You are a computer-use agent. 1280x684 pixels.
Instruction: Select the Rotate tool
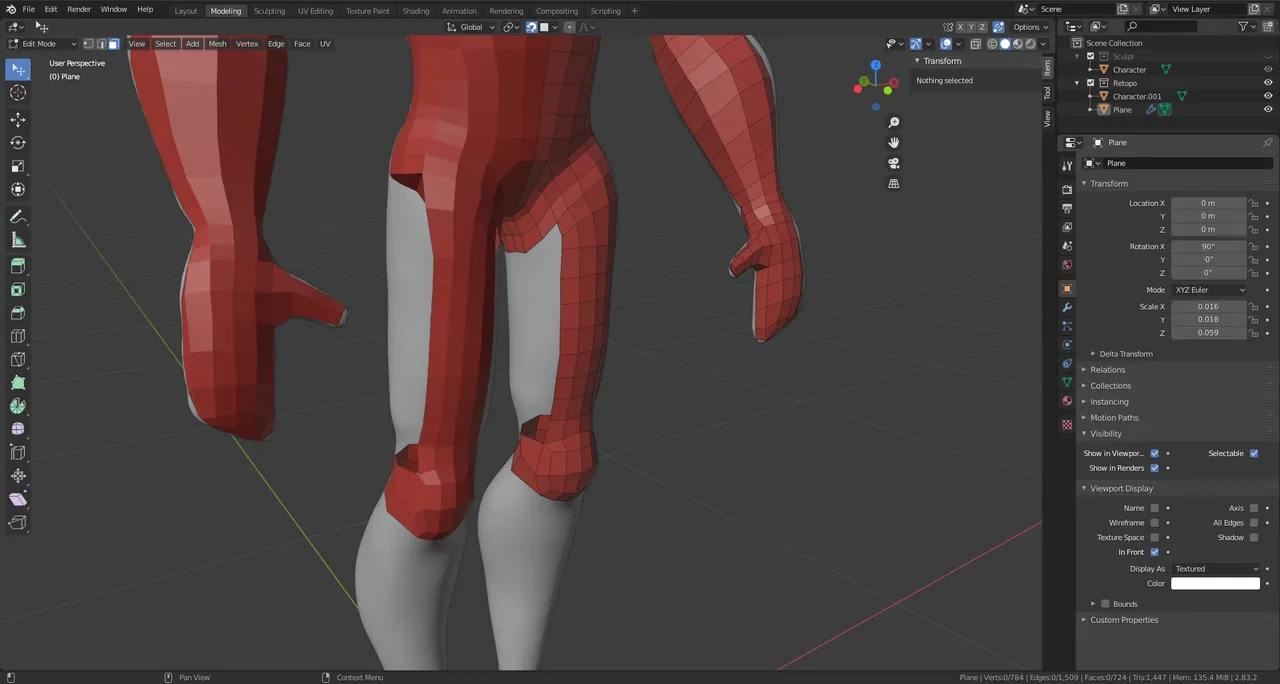(x=18, y=143)
